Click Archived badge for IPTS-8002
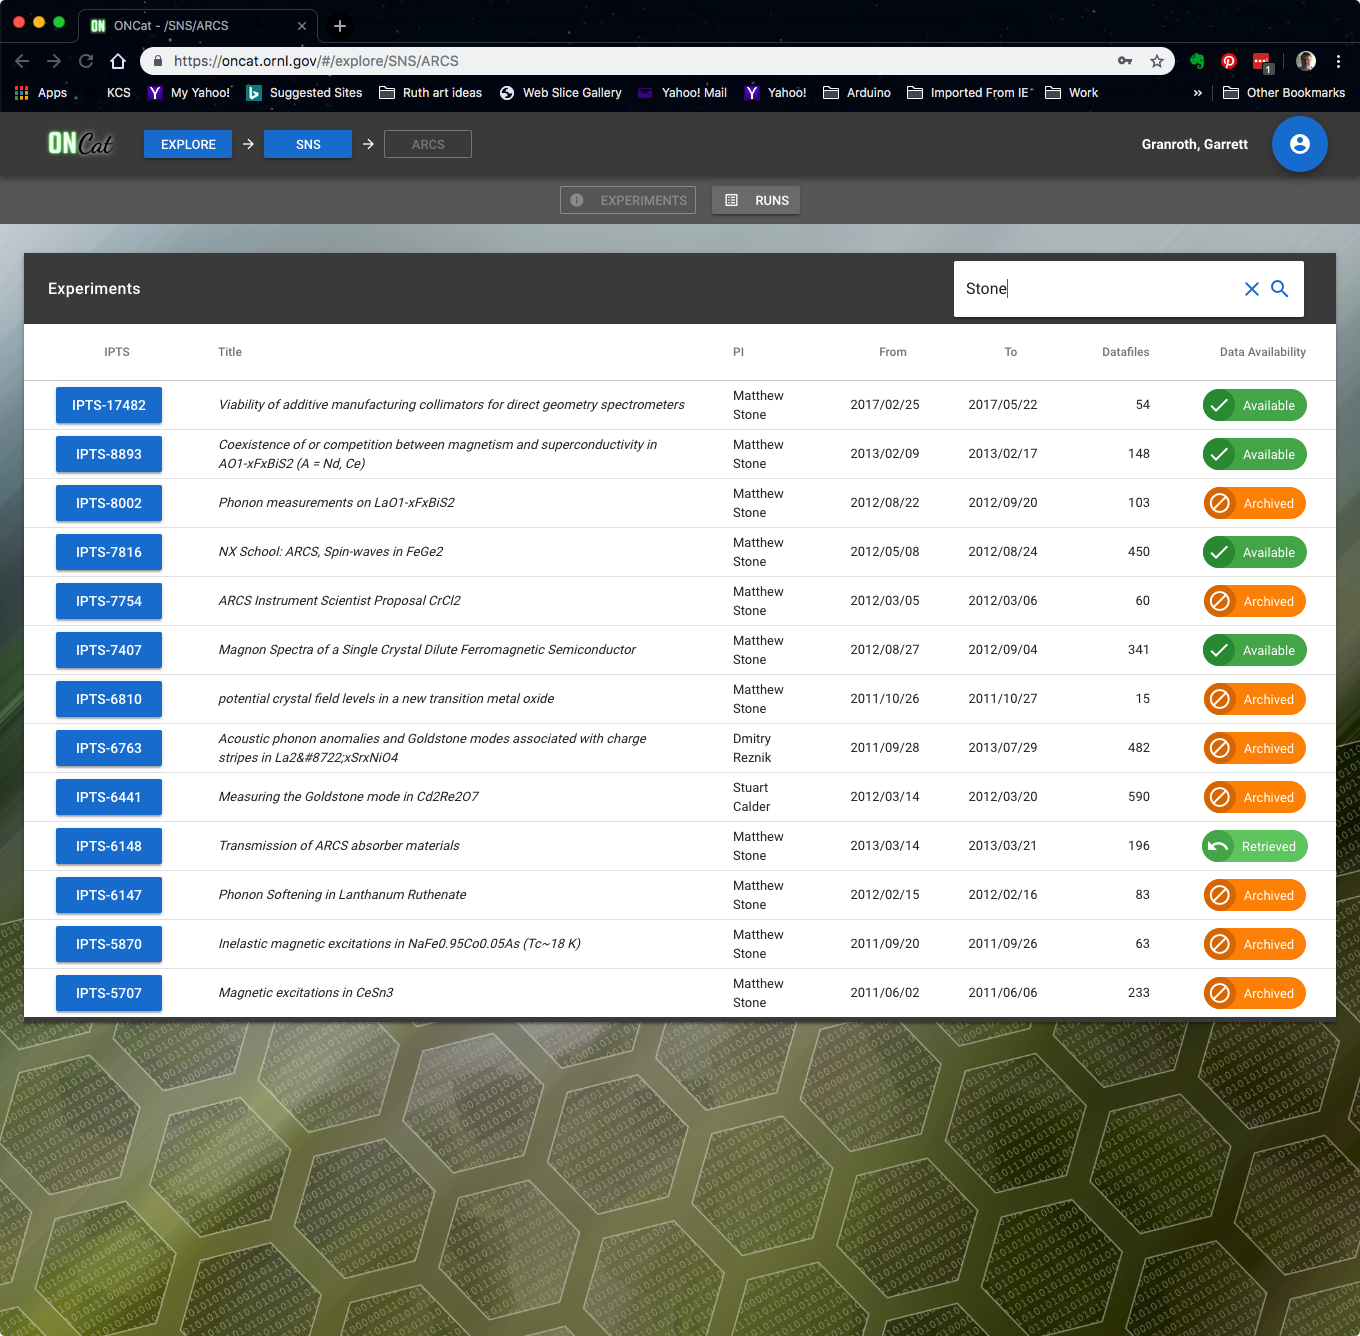Screen dimensions: 1360x1336 click(1254, 503)
